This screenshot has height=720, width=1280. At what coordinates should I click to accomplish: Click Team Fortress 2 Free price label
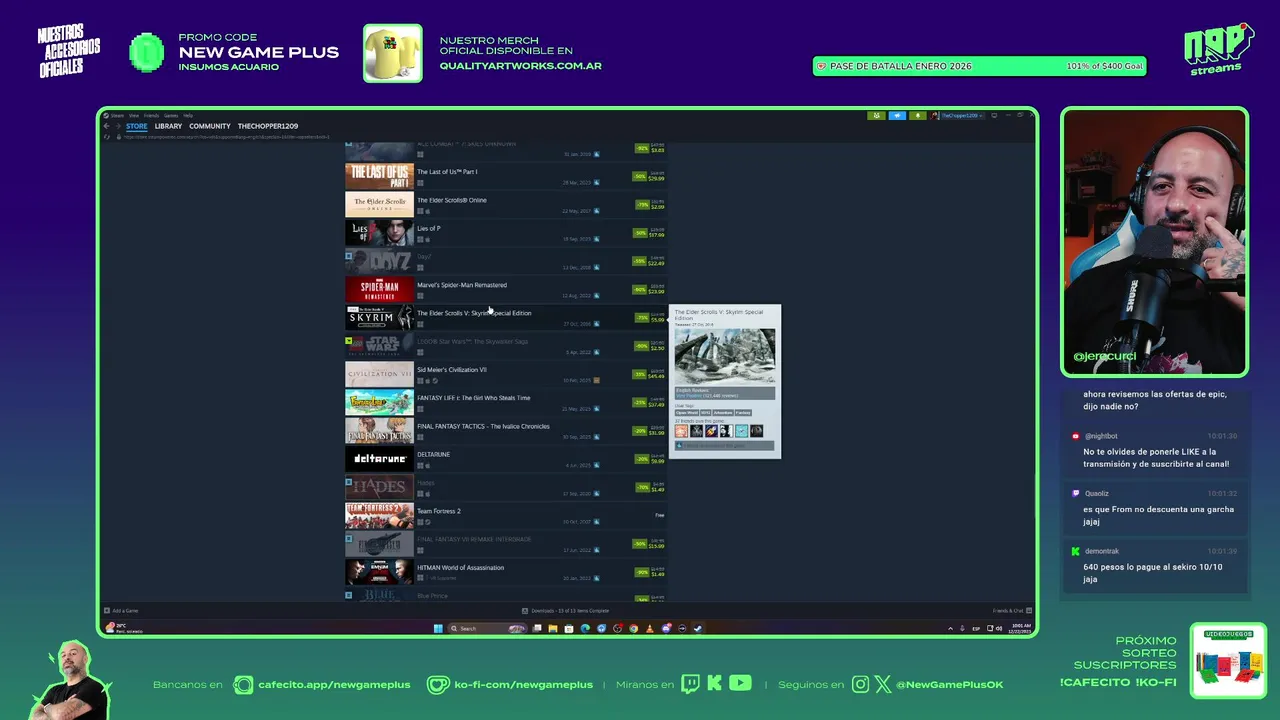click(660, 515)
